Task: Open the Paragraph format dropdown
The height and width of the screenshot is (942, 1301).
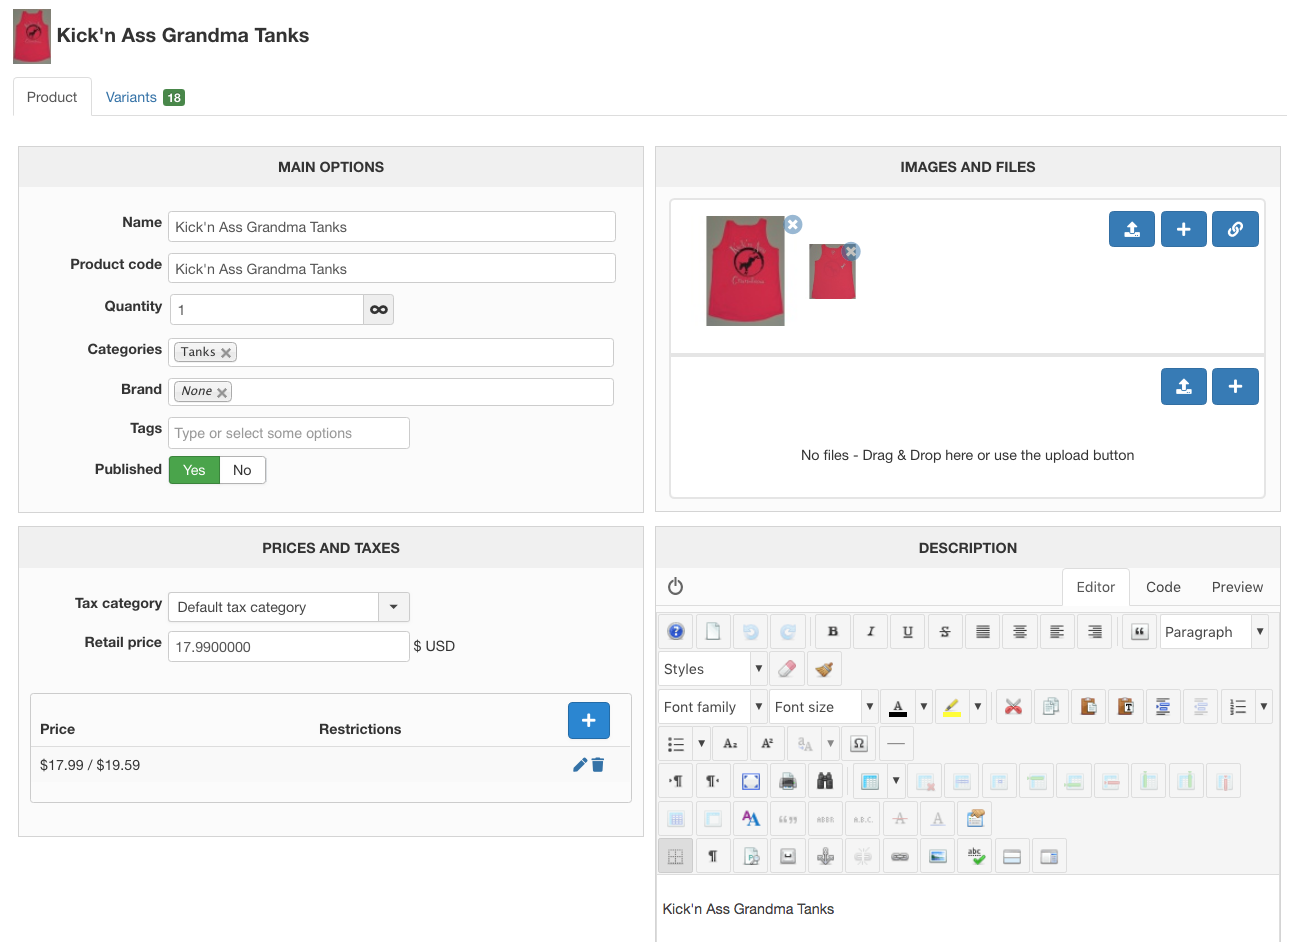Action: pos(1259,632)
